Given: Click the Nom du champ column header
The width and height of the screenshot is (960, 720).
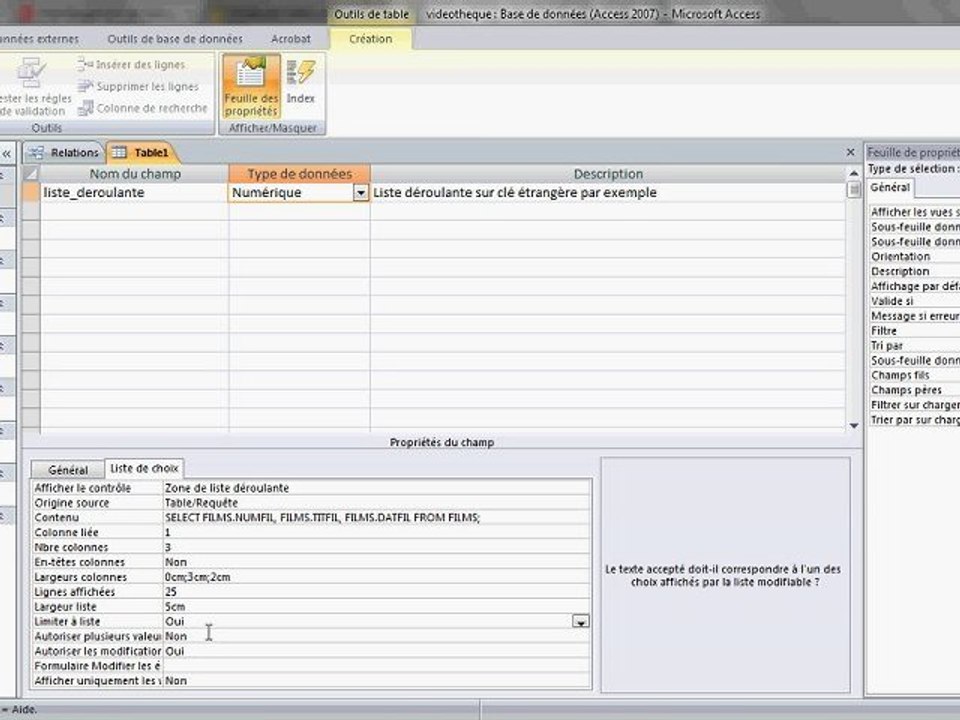Looking at the screenshot, I should 134,174.
